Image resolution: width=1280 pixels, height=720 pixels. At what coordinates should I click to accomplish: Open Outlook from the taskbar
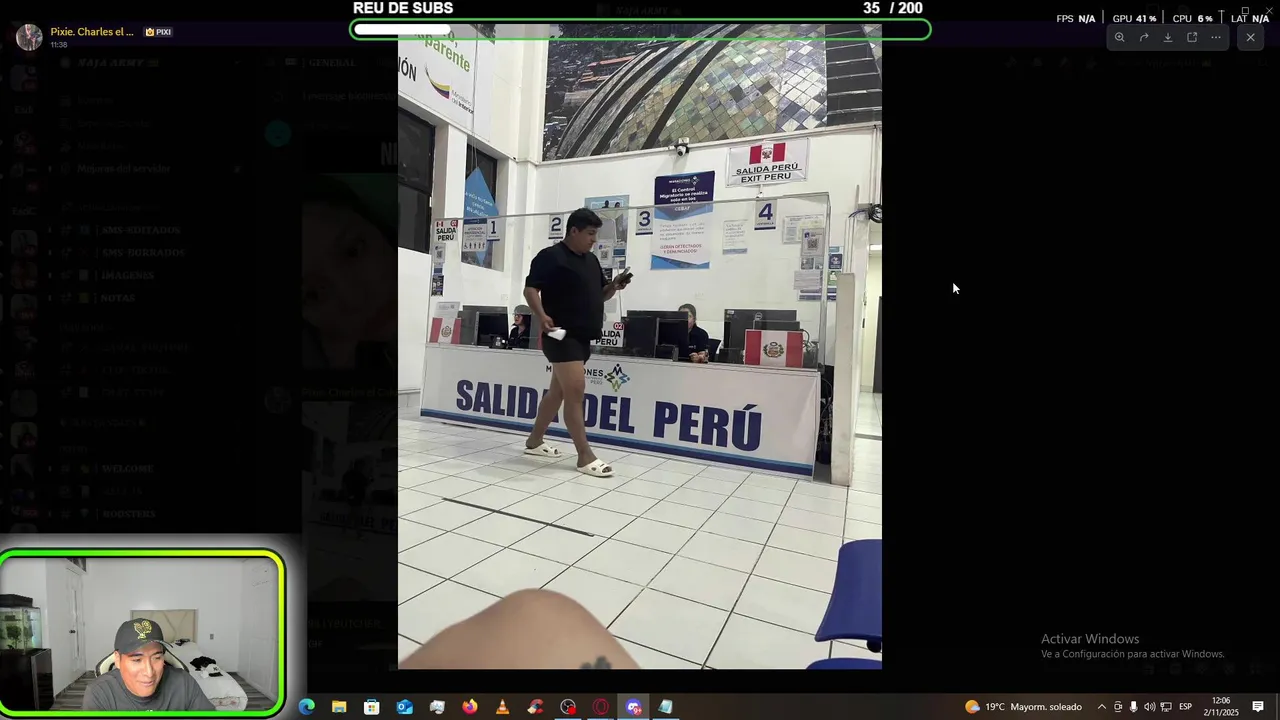(404, 707)
